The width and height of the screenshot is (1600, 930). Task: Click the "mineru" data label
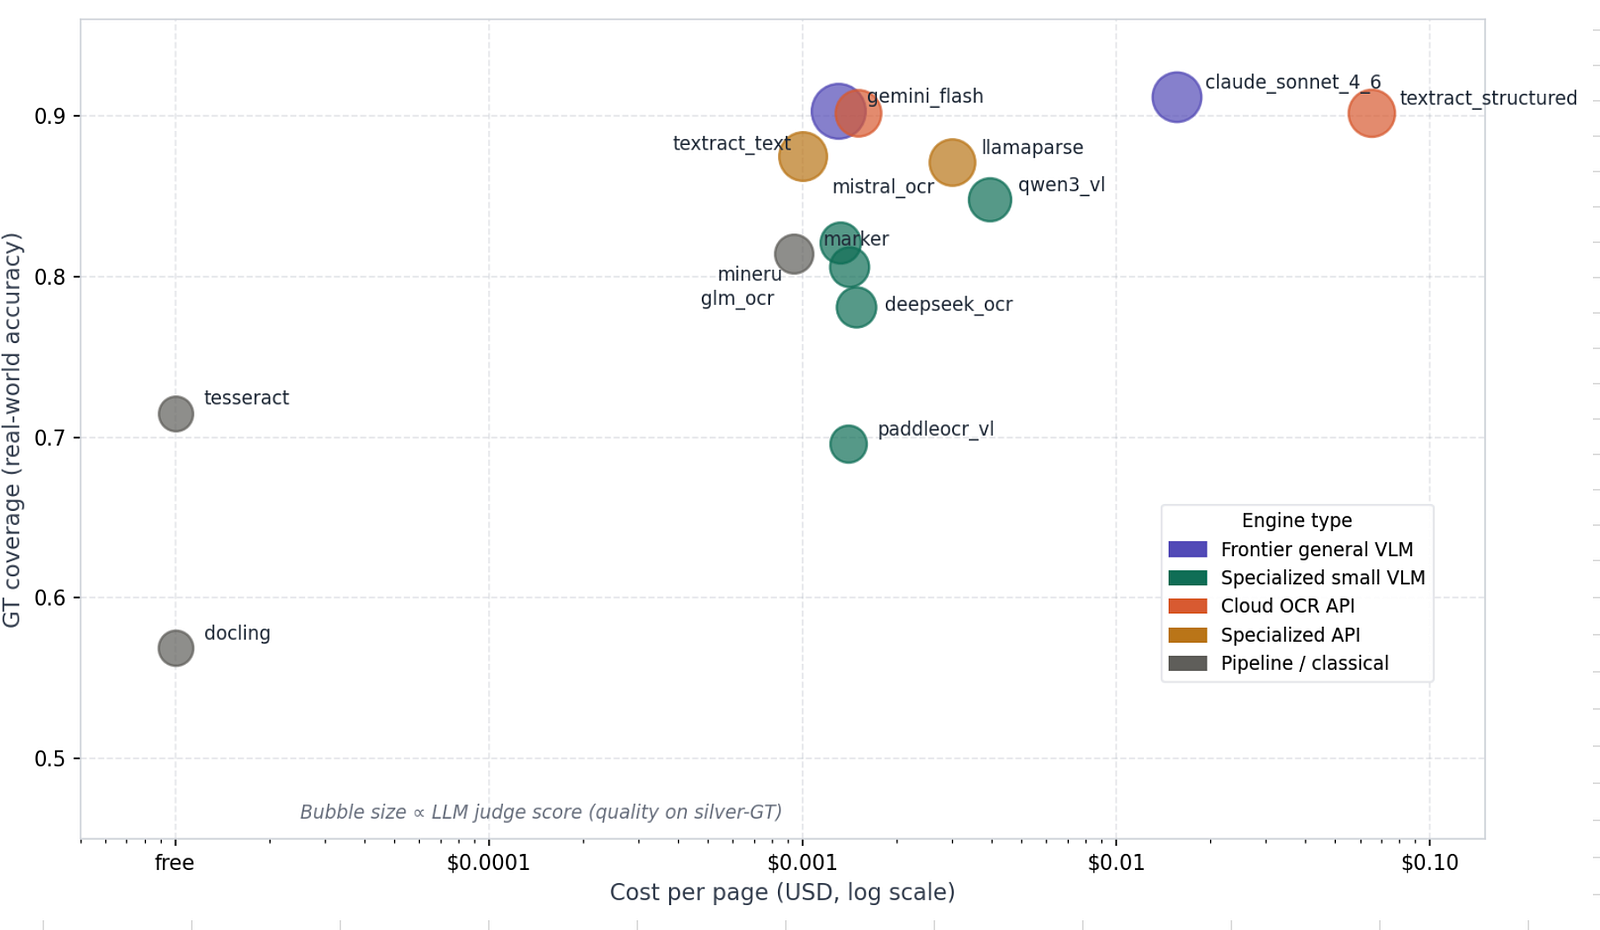tap(750, 274)
